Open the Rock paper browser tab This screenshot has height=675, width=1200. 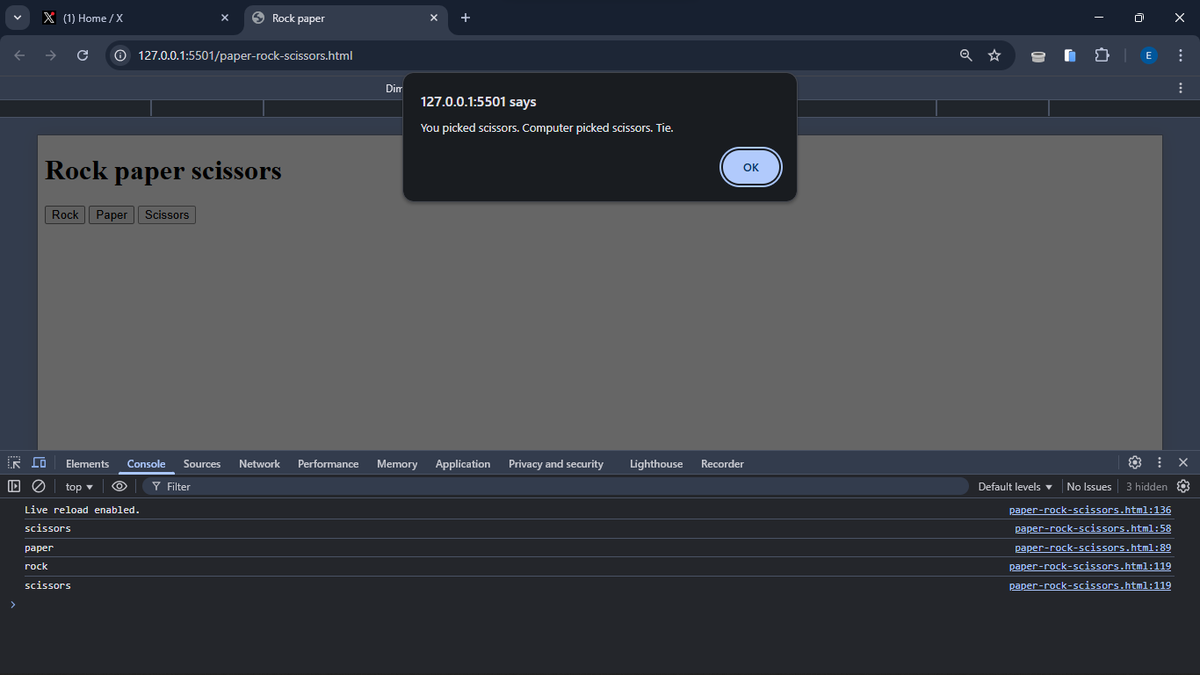click(330, 17)
